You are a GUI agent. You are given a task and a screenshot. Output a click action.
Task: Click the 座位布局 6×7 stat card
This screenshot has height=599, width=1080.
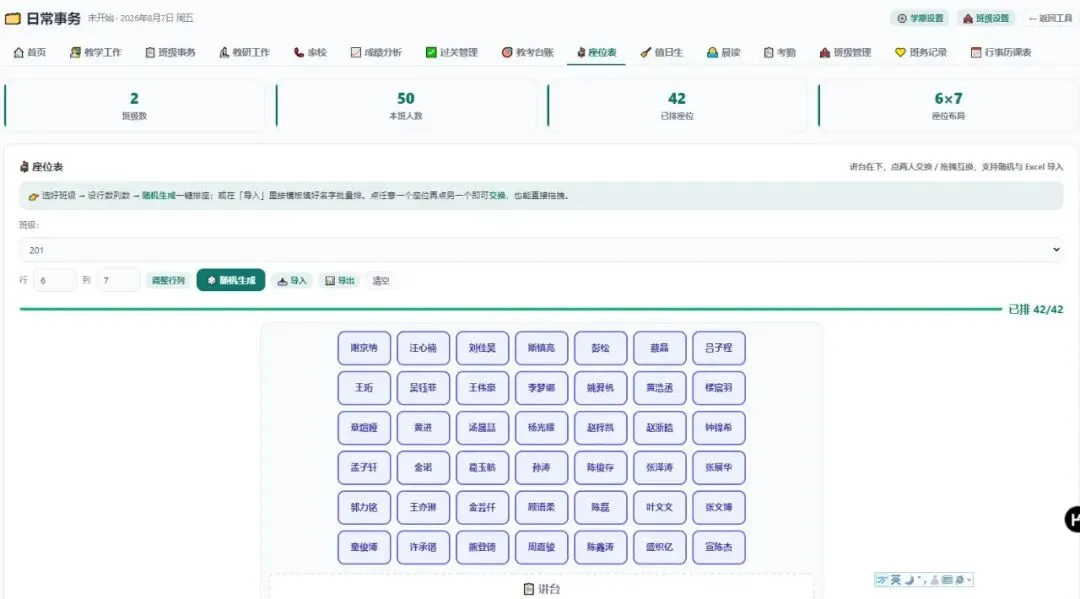[948, 105]
